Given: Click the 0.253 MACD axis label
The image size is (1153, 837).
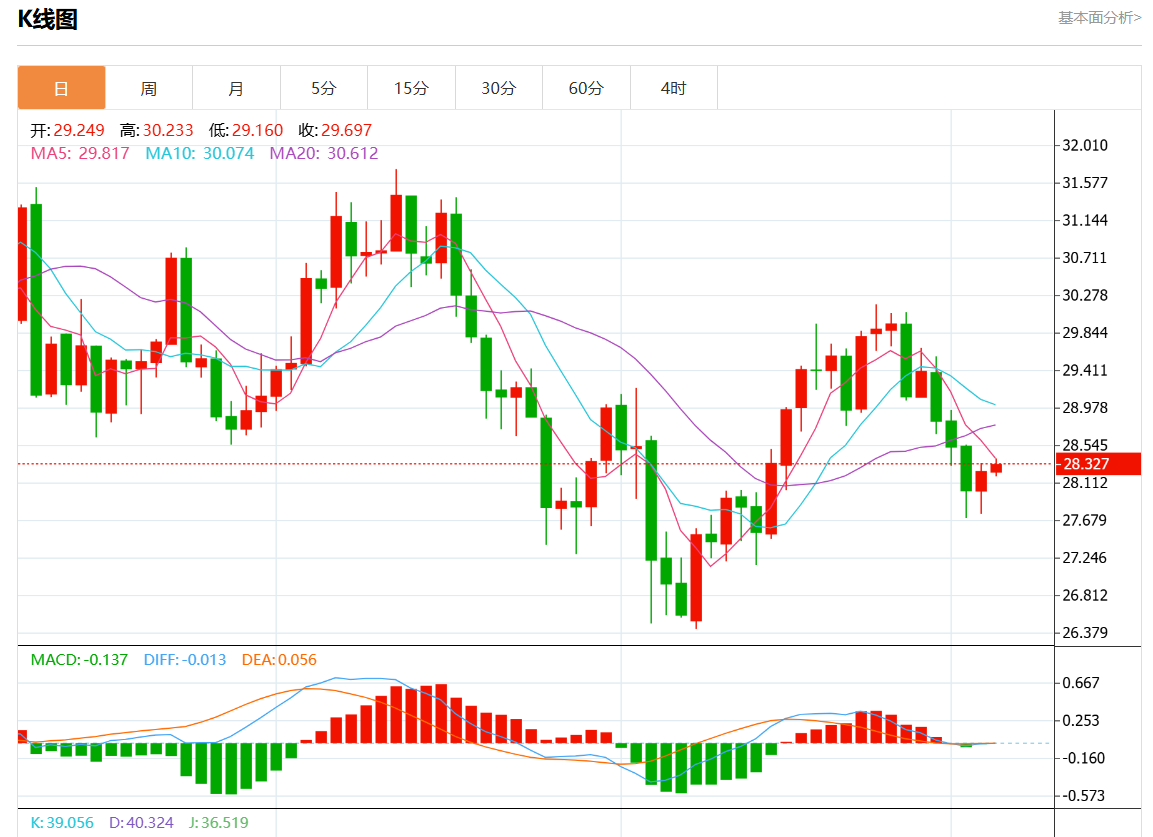Looking at the screenshot, I should (1081, 720).
